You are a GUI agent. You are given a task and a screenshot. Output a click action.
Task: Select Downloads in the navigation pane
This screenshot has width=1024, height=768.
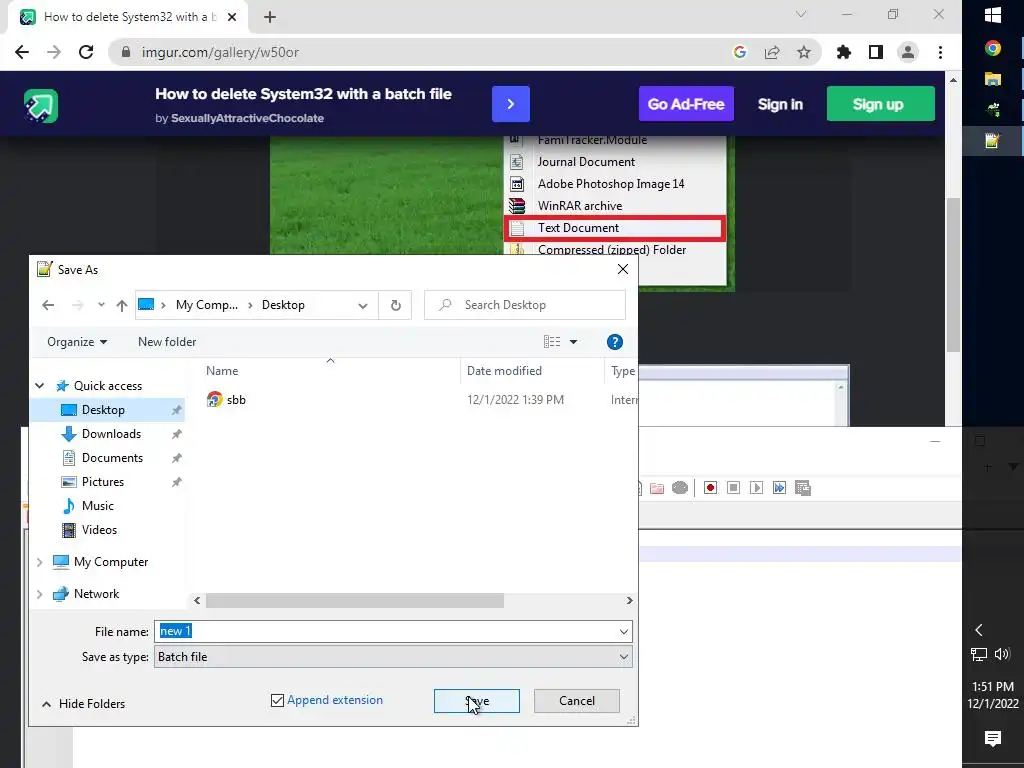click(111, 434)
